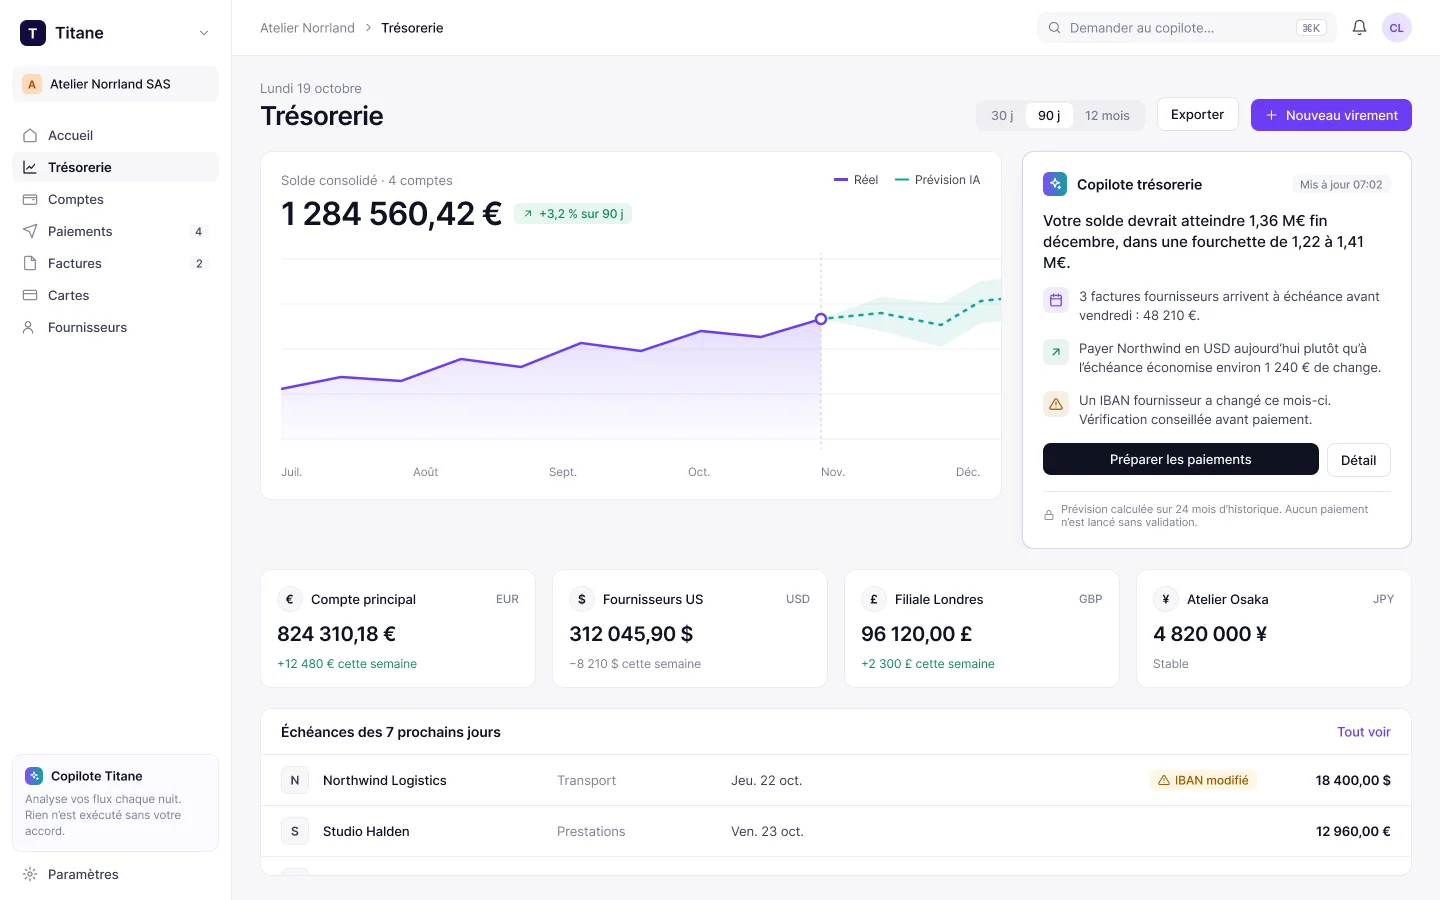Click the yen icon on Atelier Osaka
This screenshot has width=1440, height=900.
pyautogui.click(x=1166, y=599)
